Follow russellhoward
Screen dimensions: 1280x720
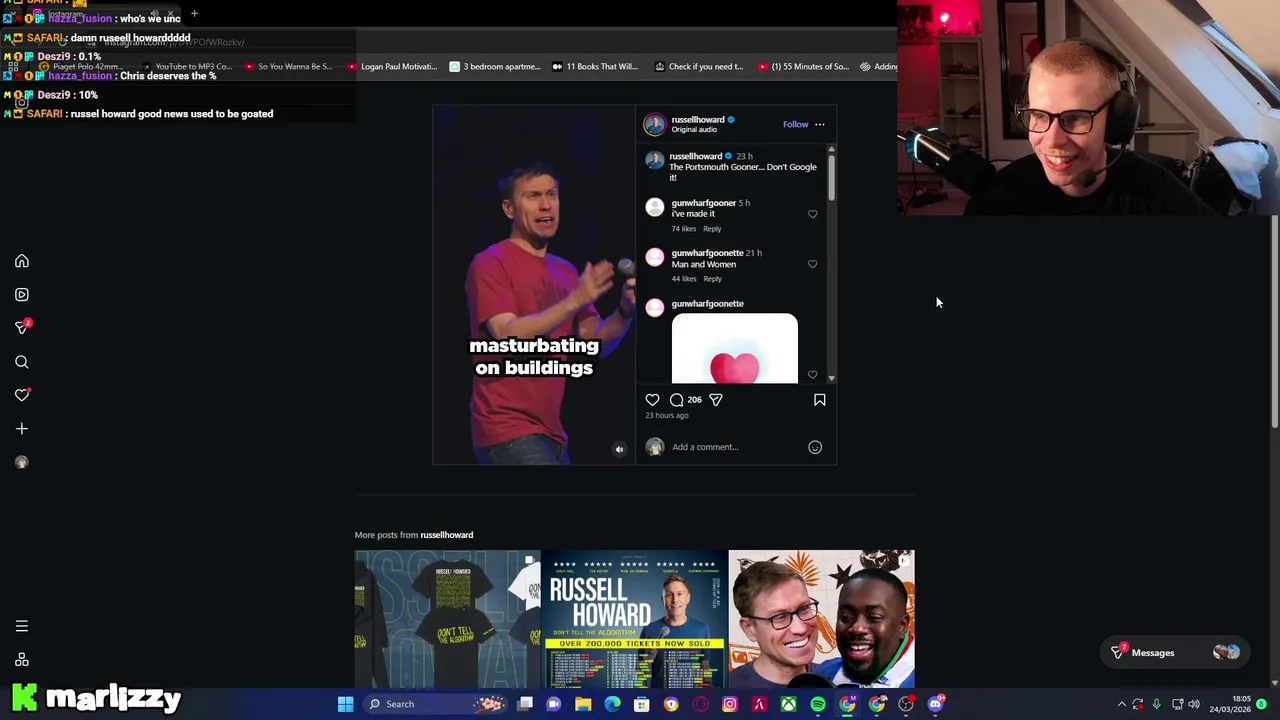pos(795,124)
